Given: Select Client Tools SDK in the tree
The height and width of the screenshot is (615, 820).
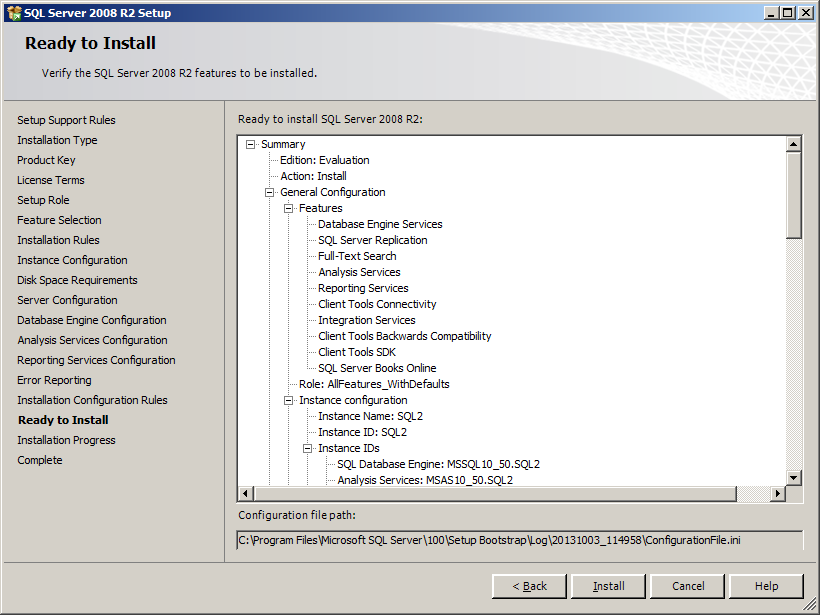Looking at the screenshot, I should click(x=357, y=352).
